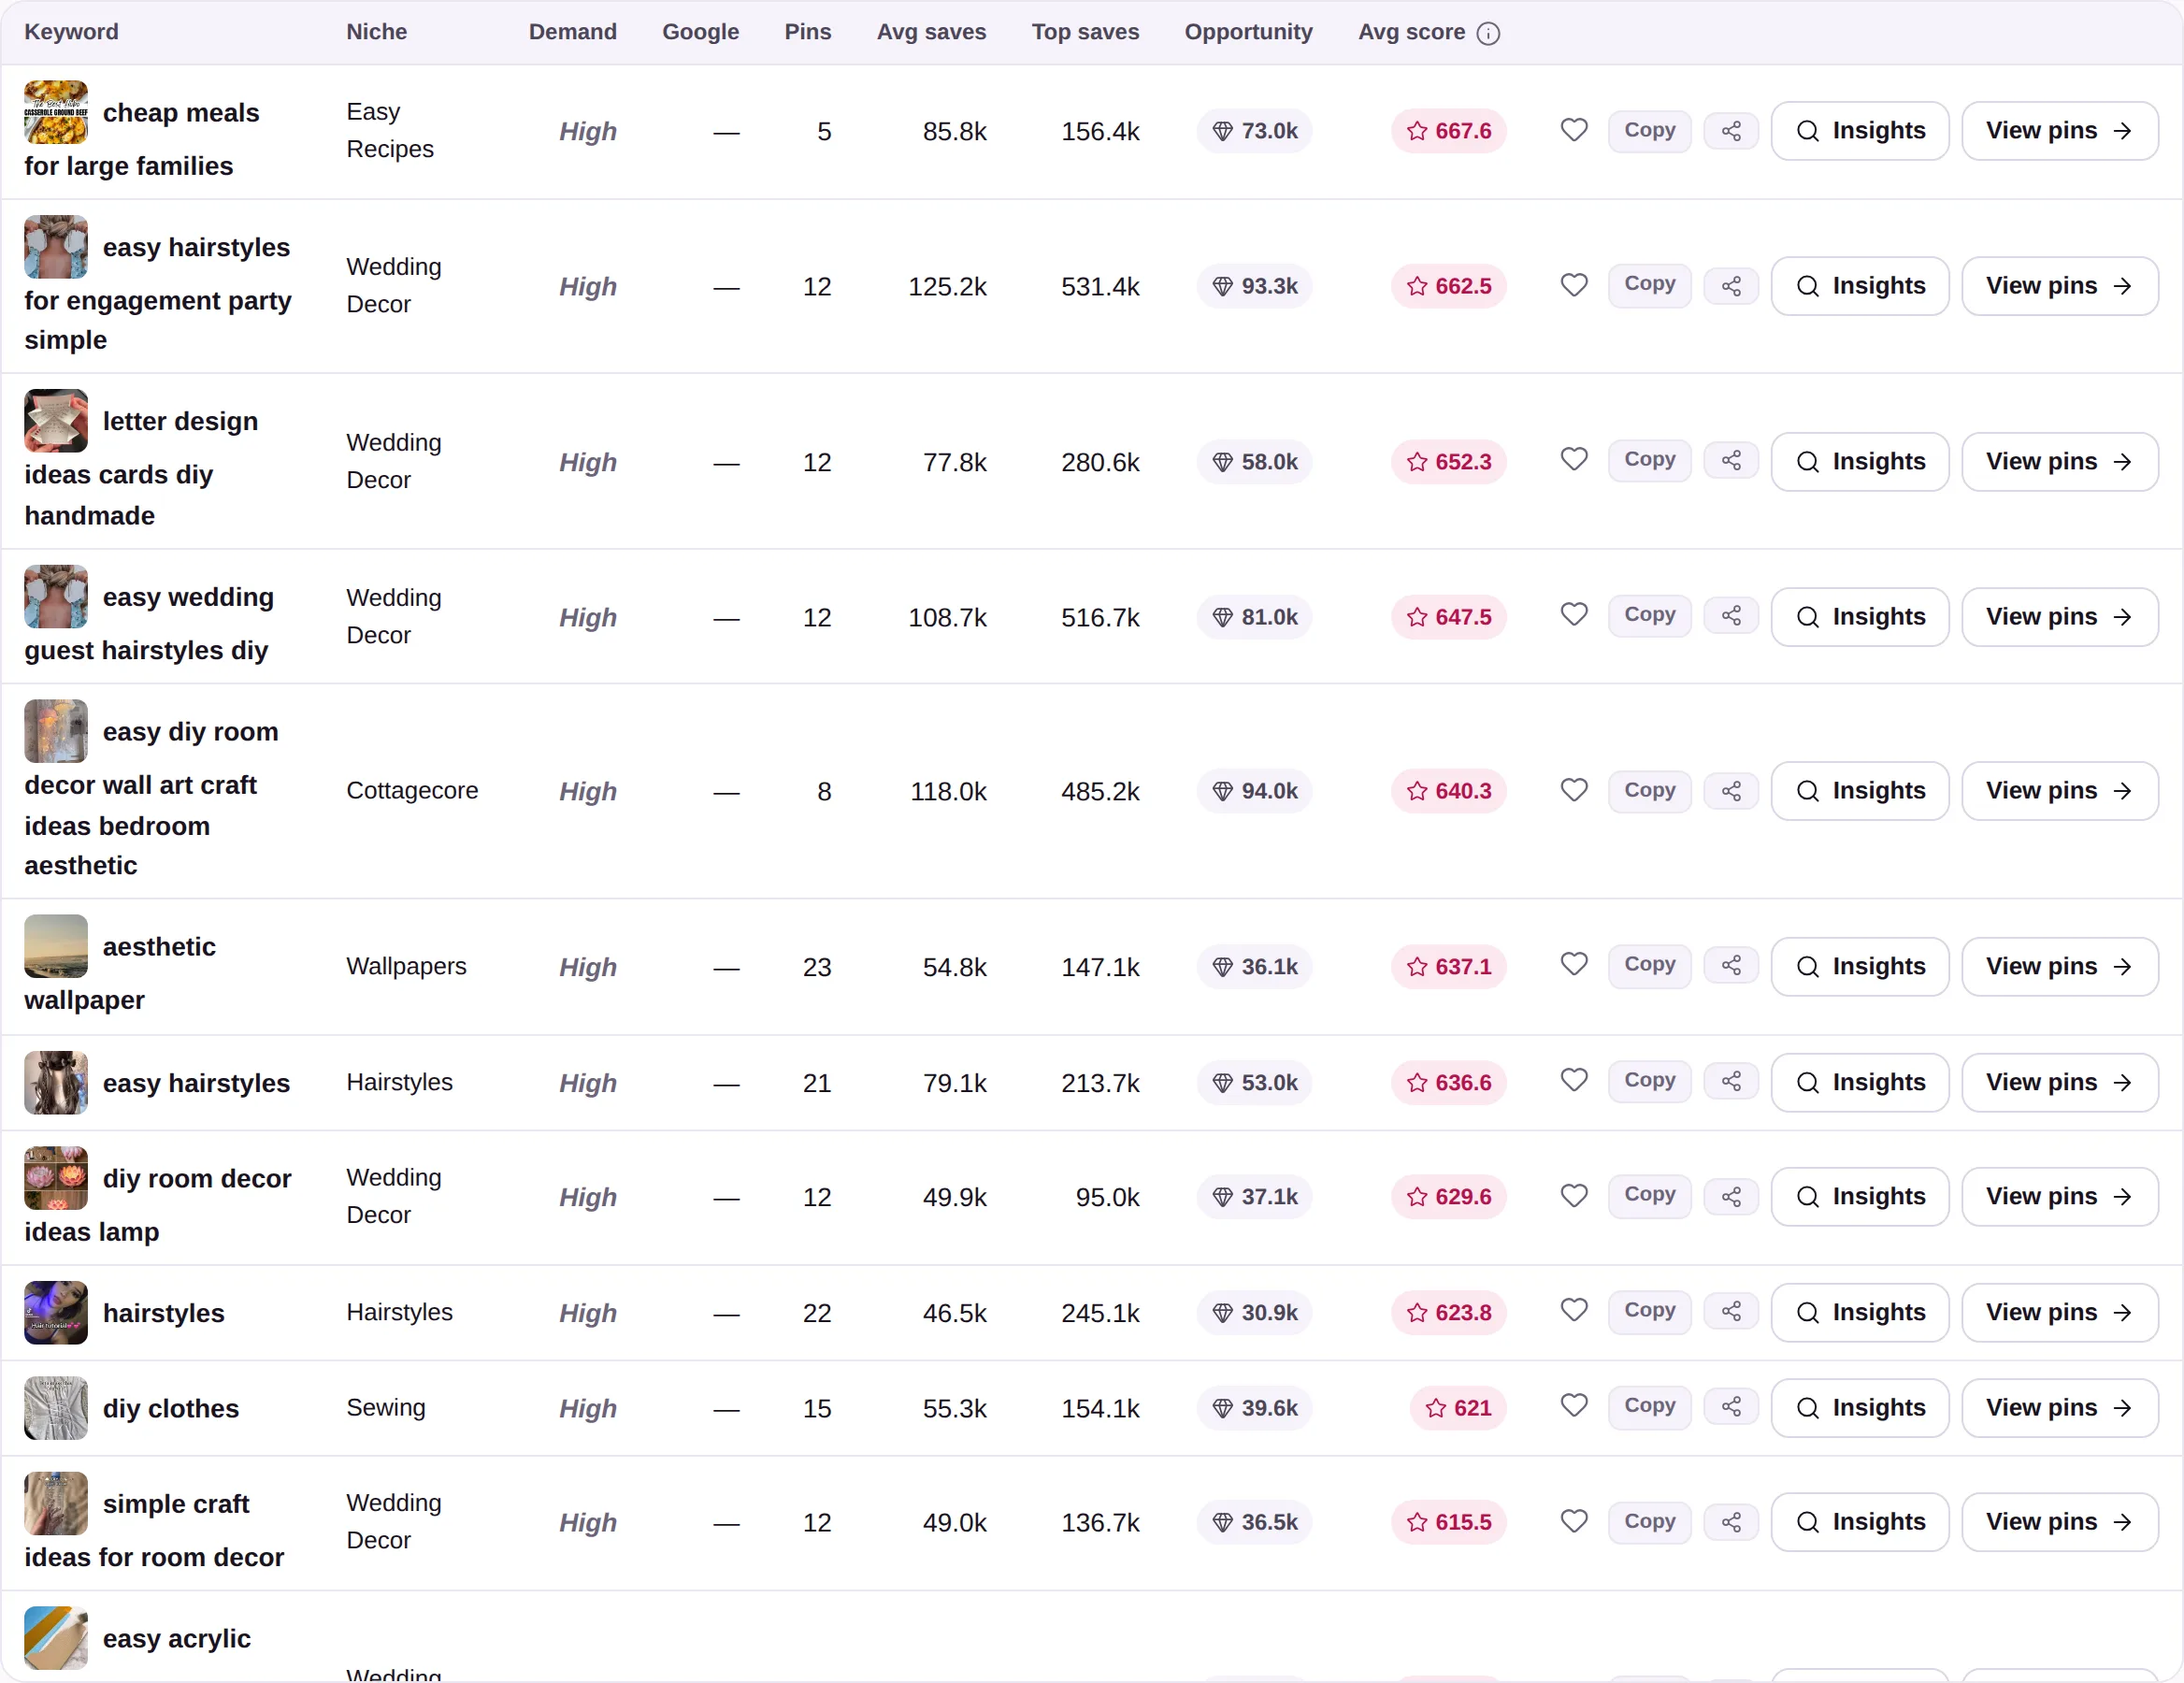Toggle heart on 'easy wedding guest hairstyles diy'

(x=1574, y=615)
